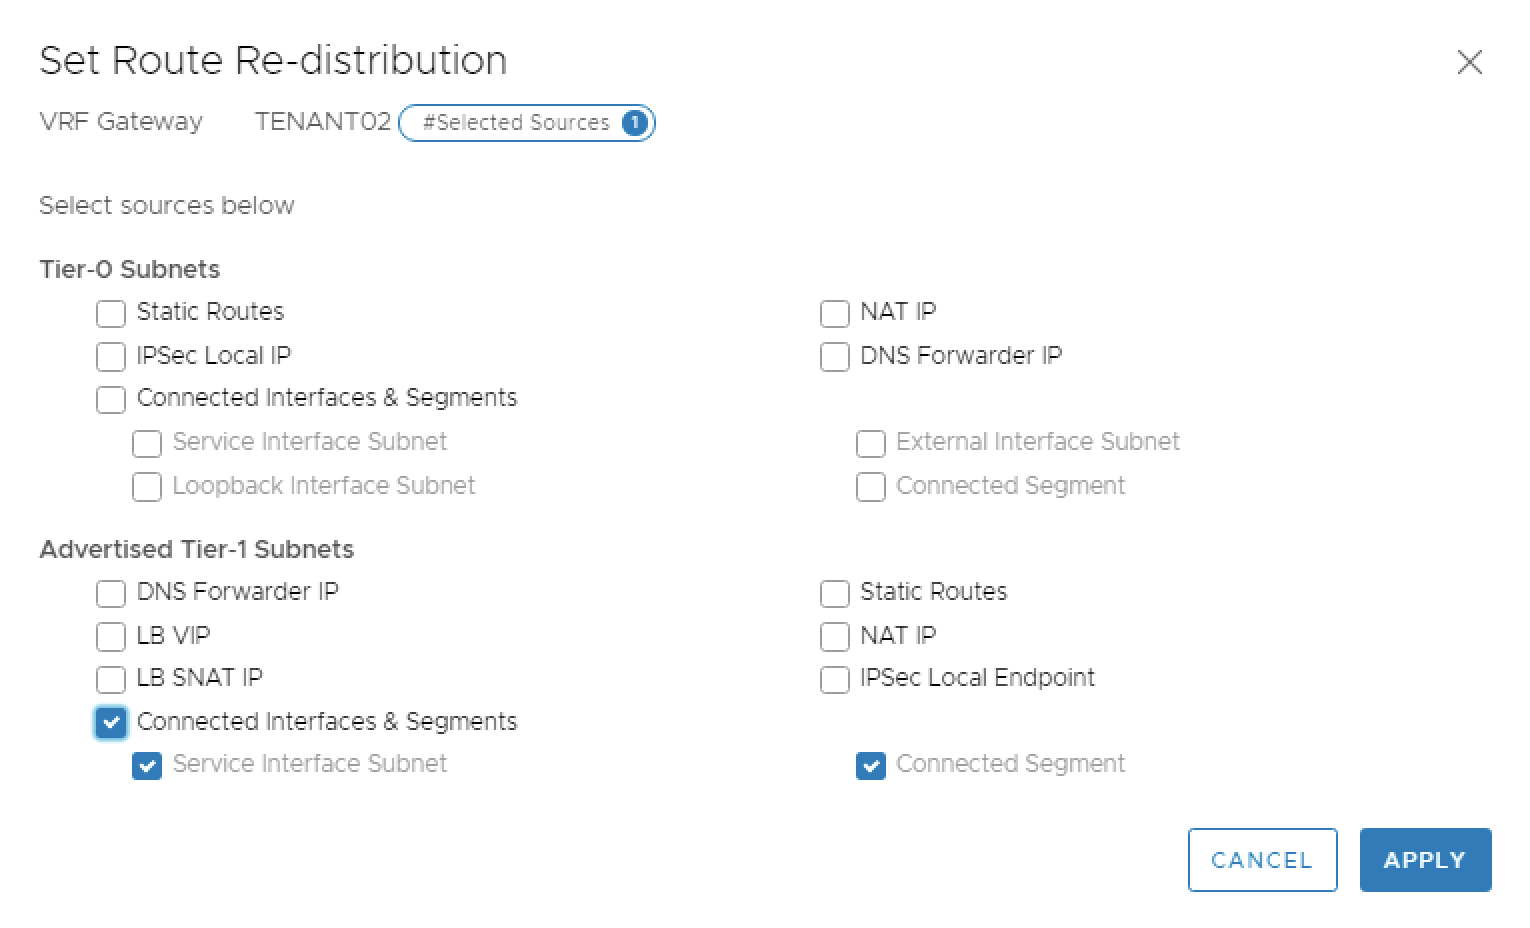Check the Tier-0 NAT IP option
Image resolution: width=1530 pixels, height=928 pixels.
[x=834, y=313]
